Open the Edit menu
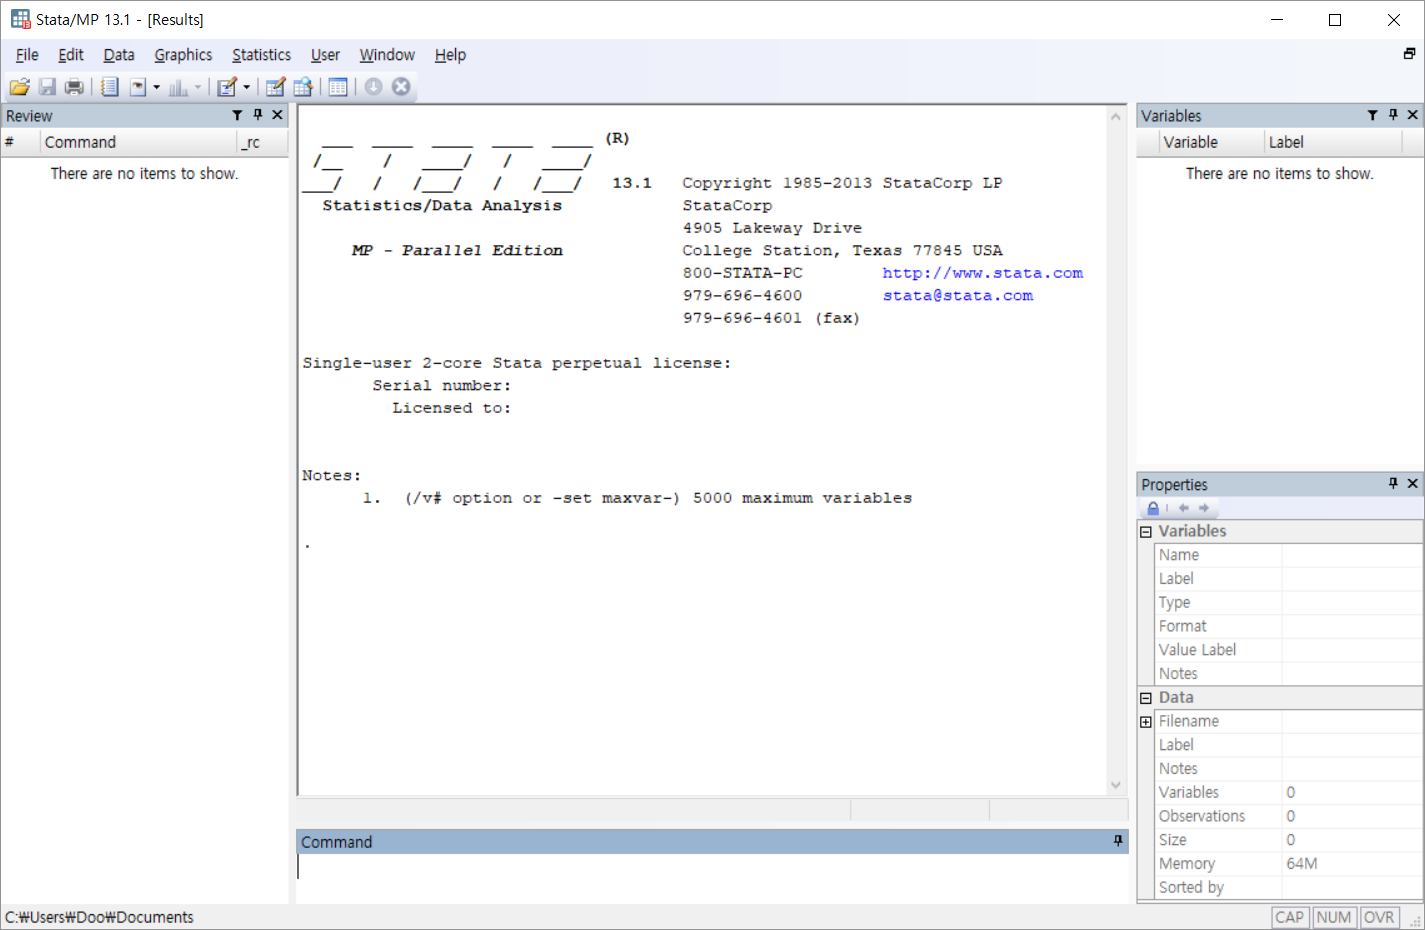 (71, 55)
